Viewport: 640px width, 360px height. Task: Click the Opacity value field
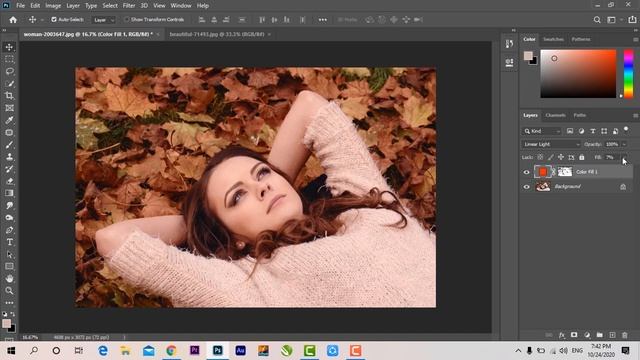[x=612, y=144]
